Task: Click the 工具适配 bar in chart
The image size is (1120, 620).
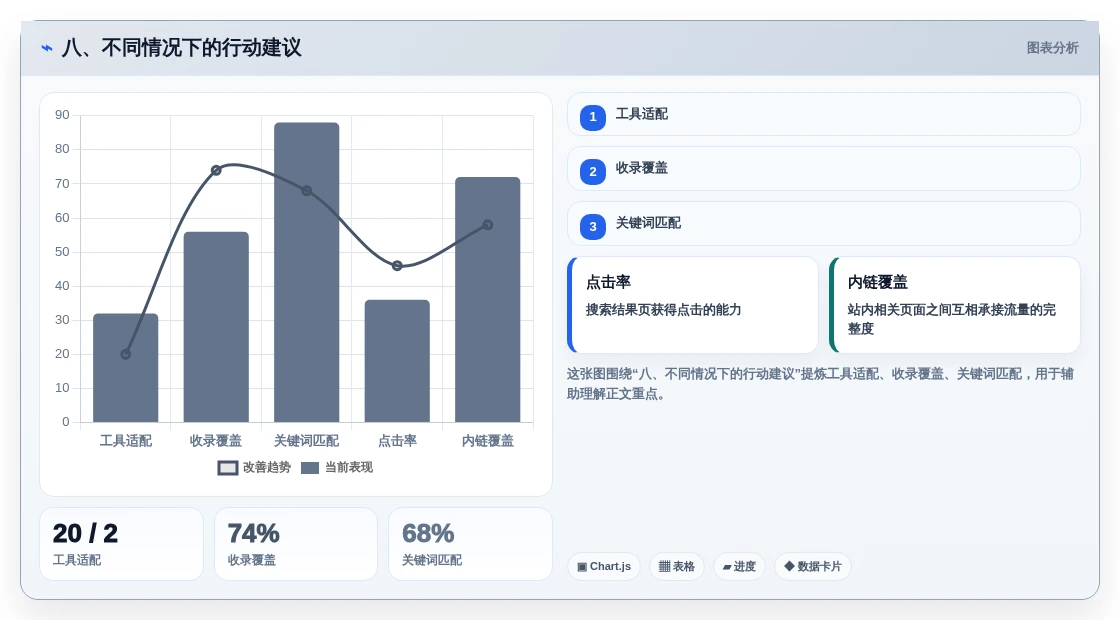Action: click(126, 368)
